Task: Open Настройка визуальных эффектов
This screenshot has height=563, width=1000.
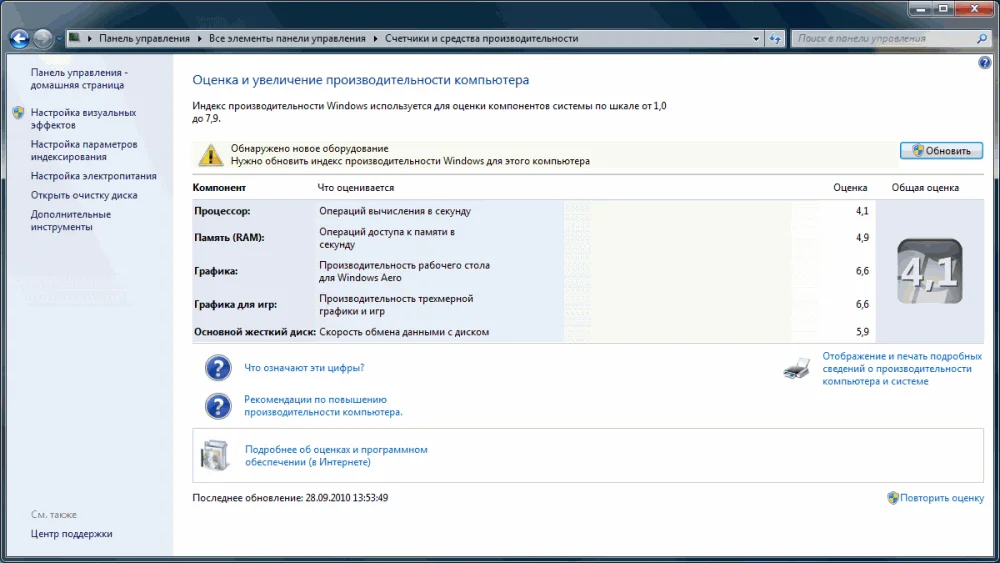Action: [83, 119]
